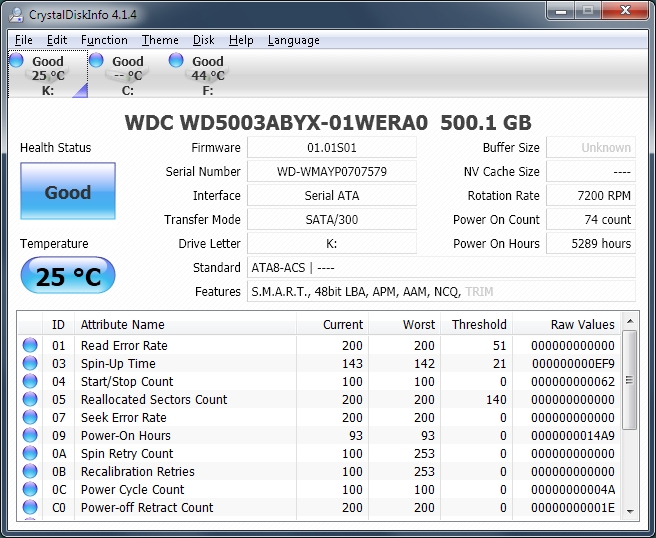Click status orb of Spin Retry Count row
Image resolution: width=656 pixels, height=538 pixels.
pyautogui.click(x=30, y=453)
